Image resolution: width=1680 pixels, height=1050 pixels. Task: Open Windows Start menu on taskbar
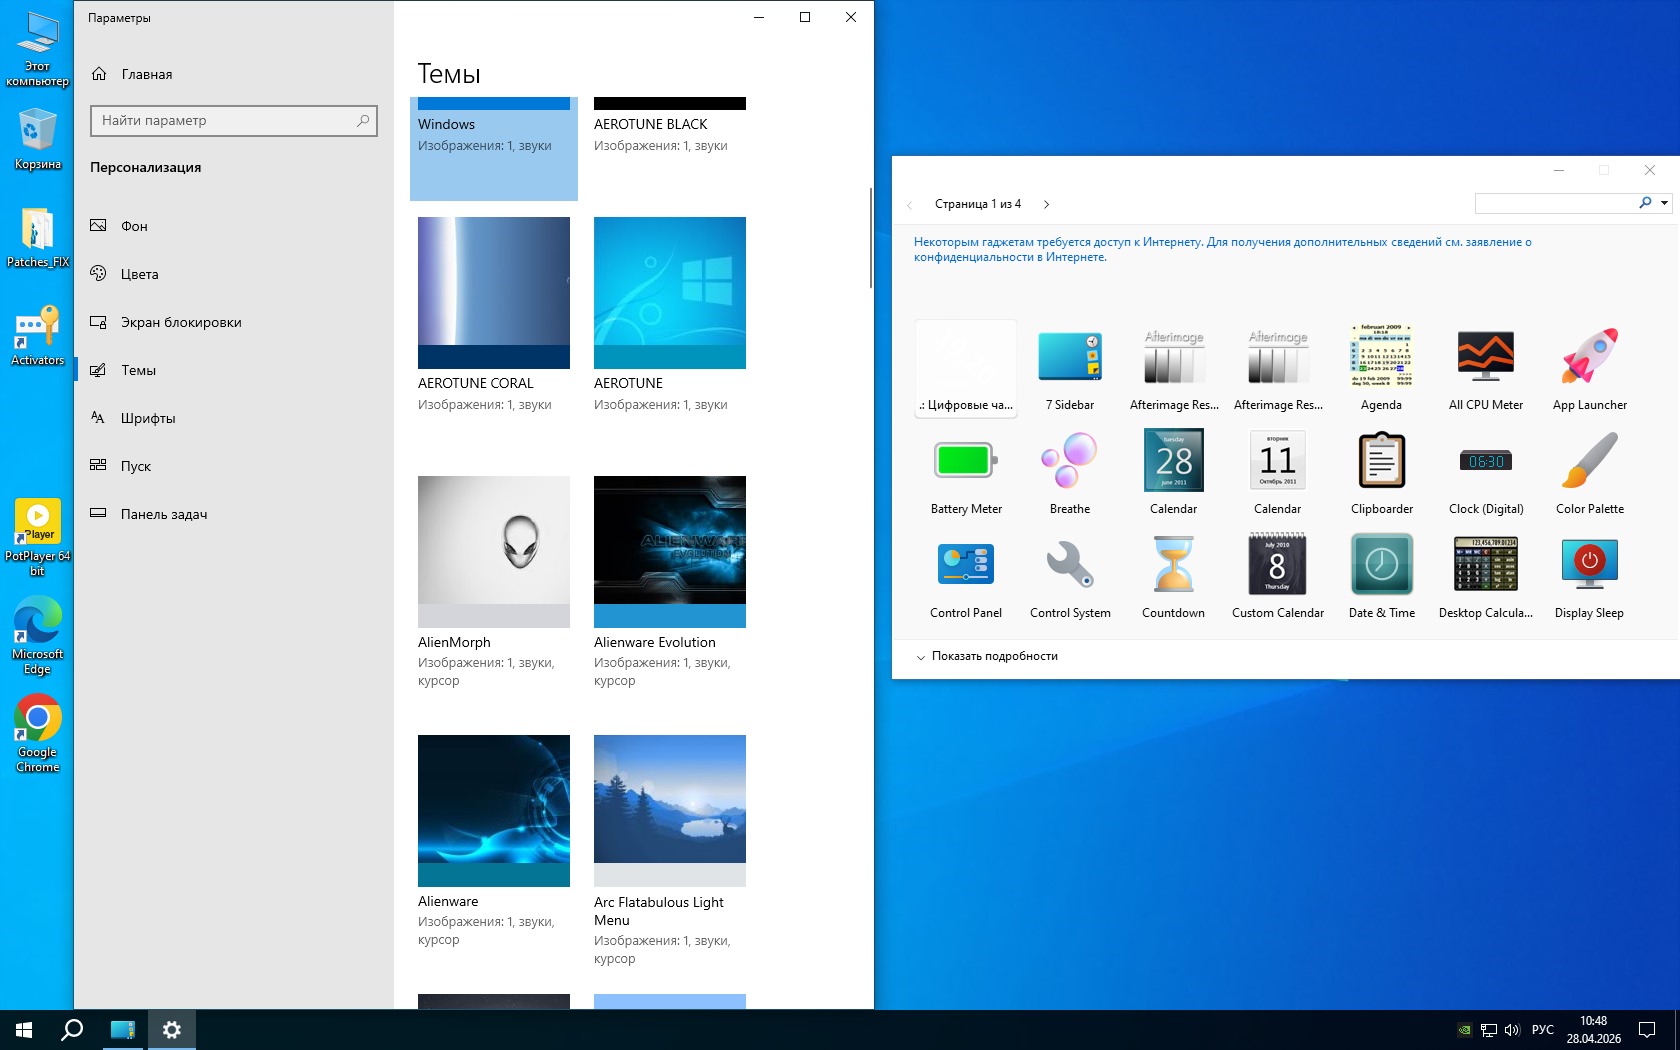point(24,1029)
